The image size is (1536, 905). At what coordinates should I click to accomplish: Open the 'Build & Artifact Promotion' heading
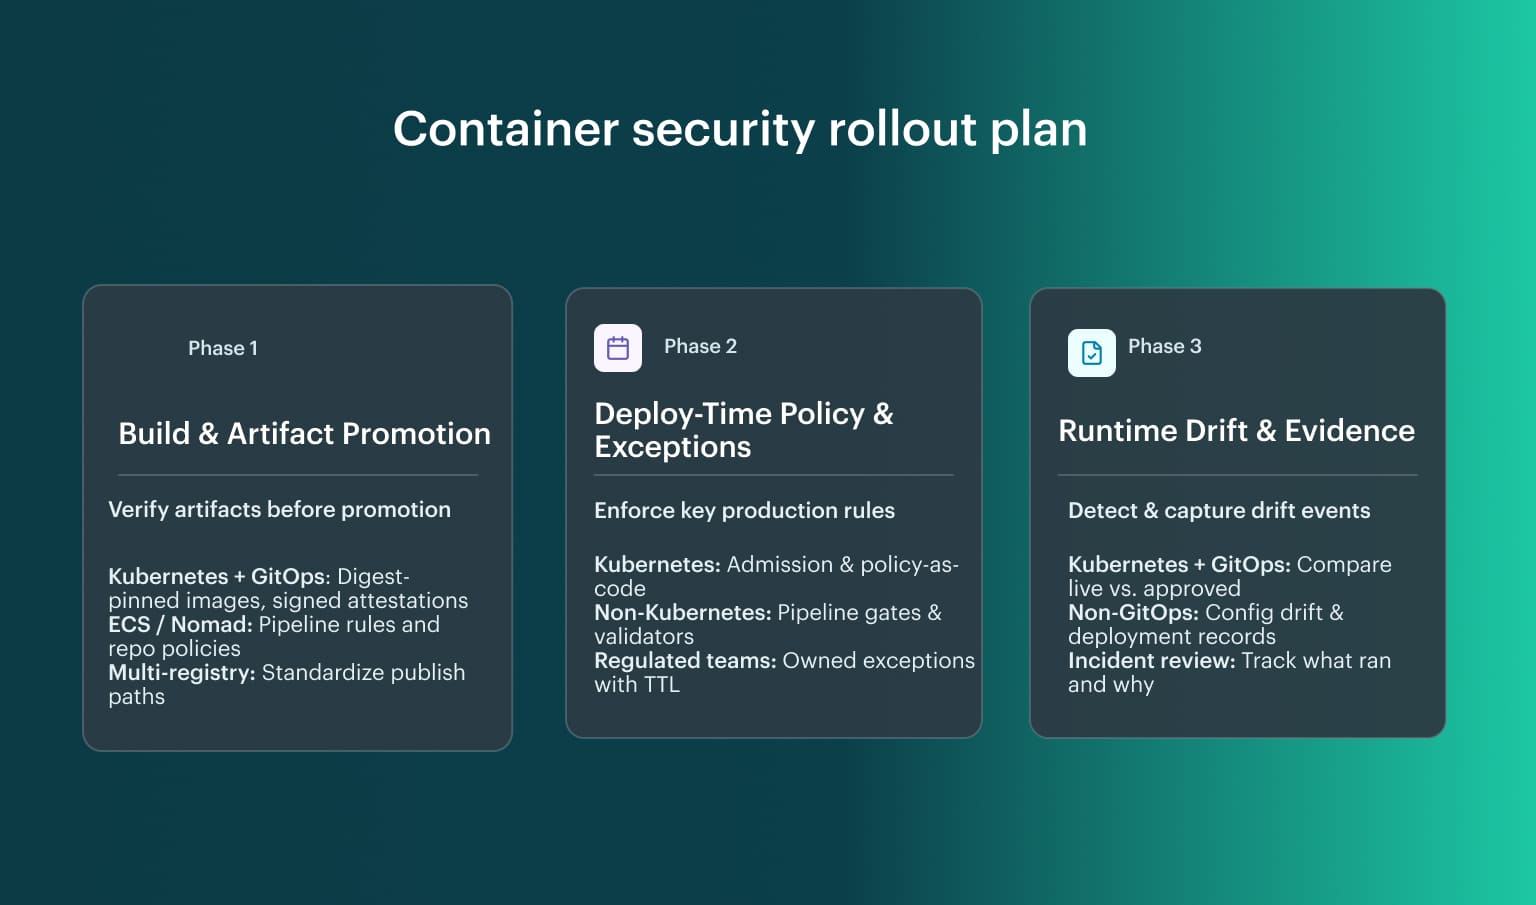[304, 434]
